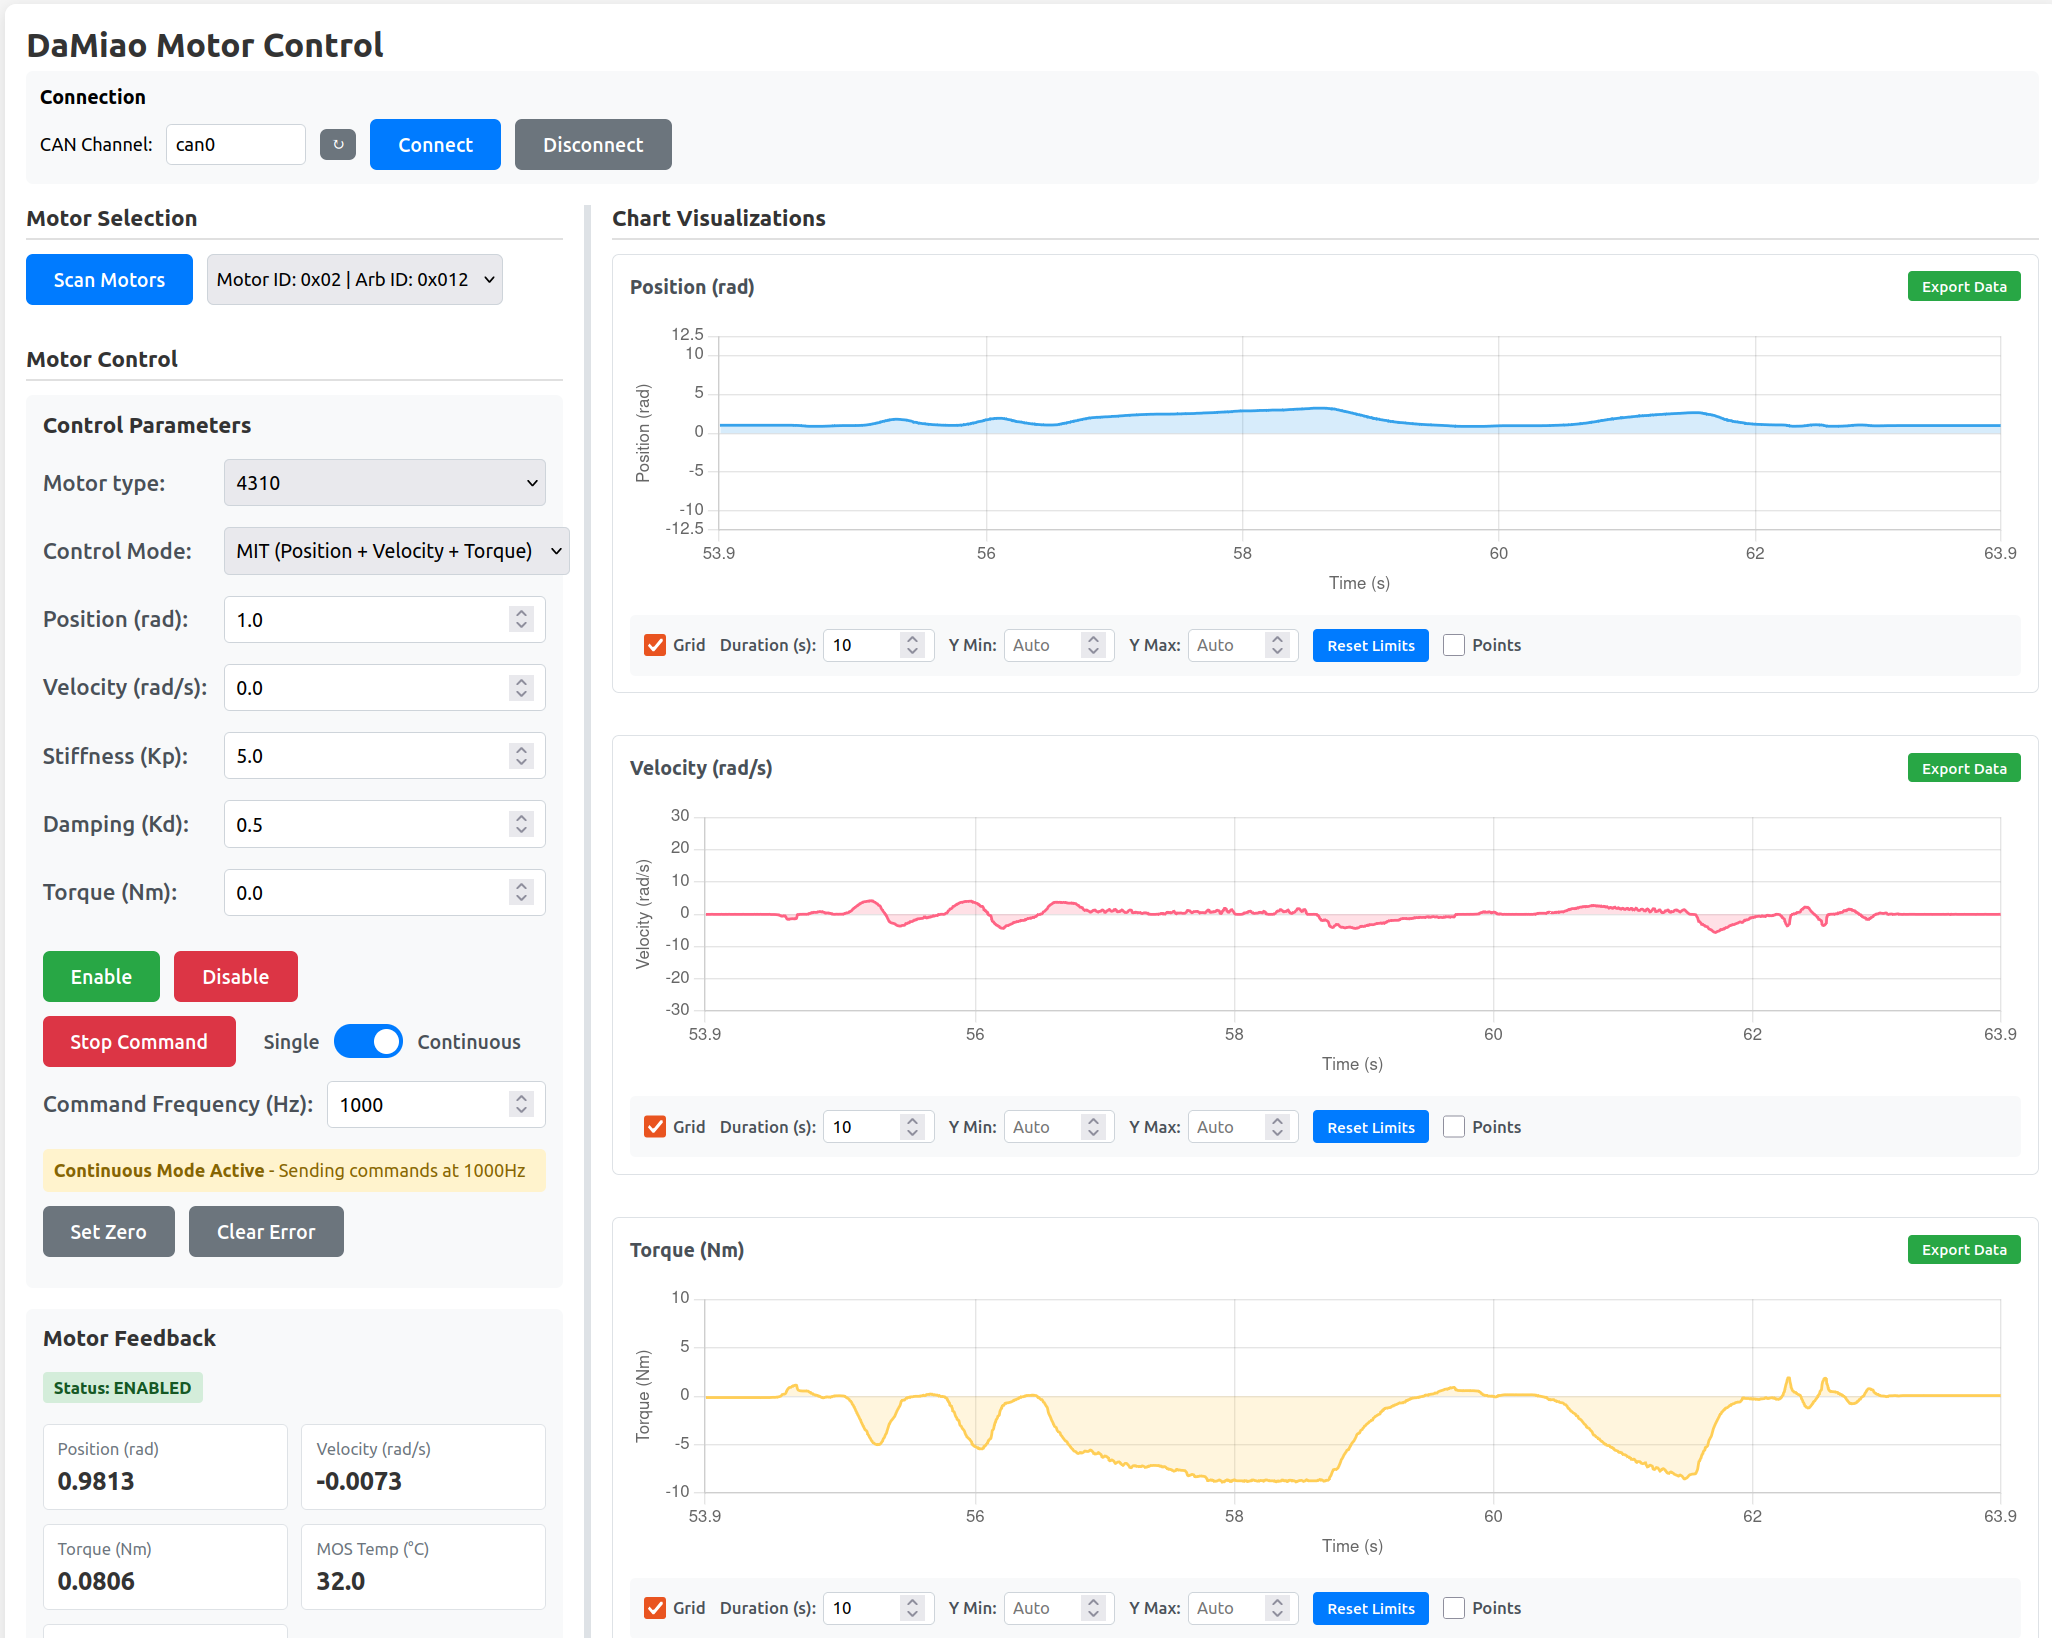This screenshot has height=1638, width=2052.
Task: Toggle Single/Continuous command mode switch
Action: click(x=368, y=1041)
